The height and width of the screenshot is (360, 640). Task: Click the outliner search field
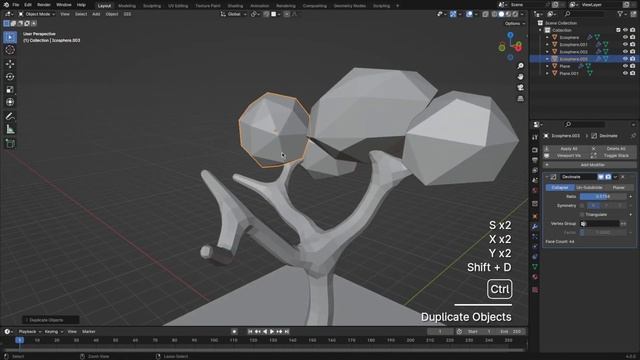(583, 14)
